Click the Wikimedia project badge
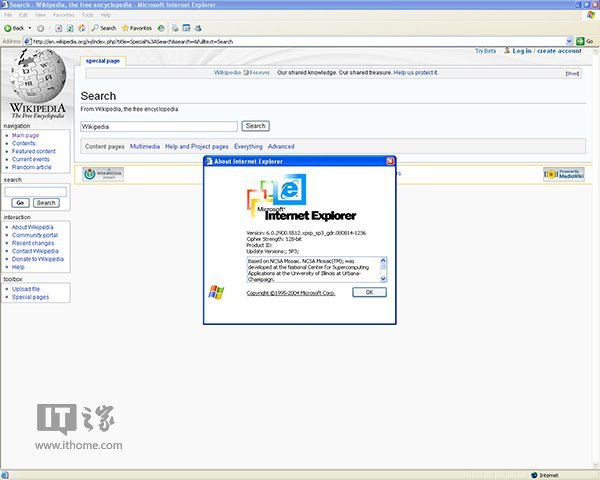The width and height of the screenshot is (600, 480). click(103, 174)
